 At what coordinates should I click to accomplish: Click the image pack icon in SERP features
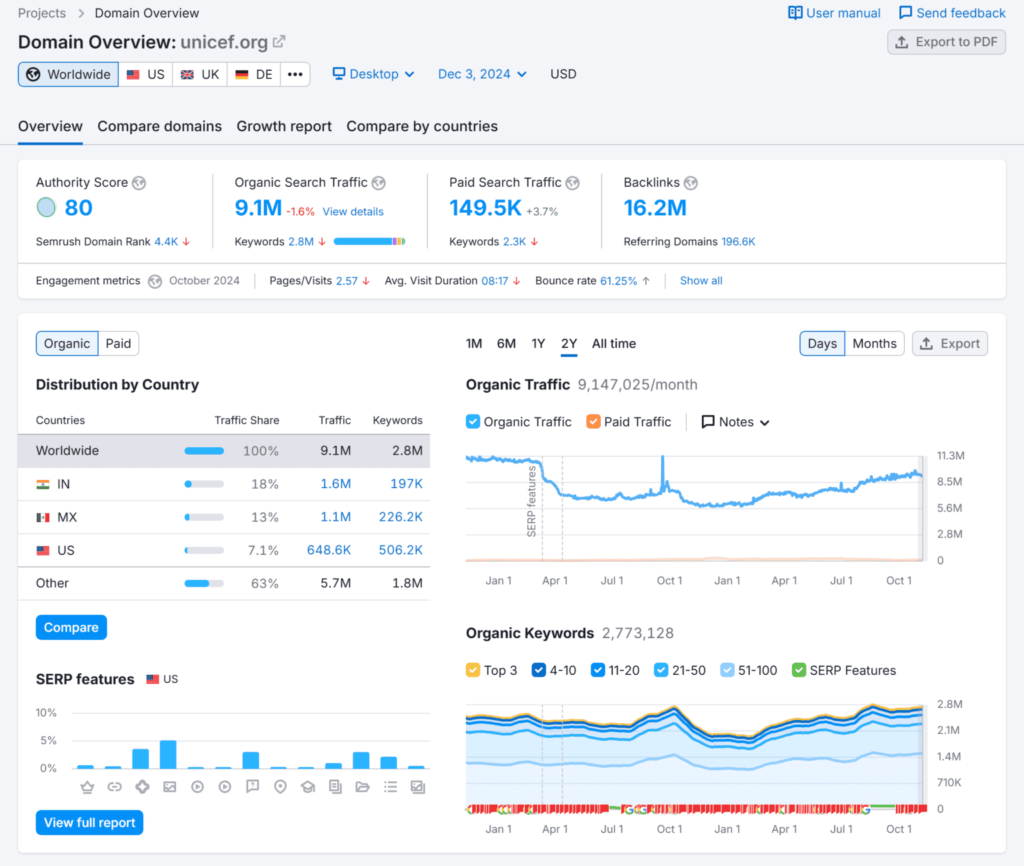pyautogui.click(x=170, y=787)
